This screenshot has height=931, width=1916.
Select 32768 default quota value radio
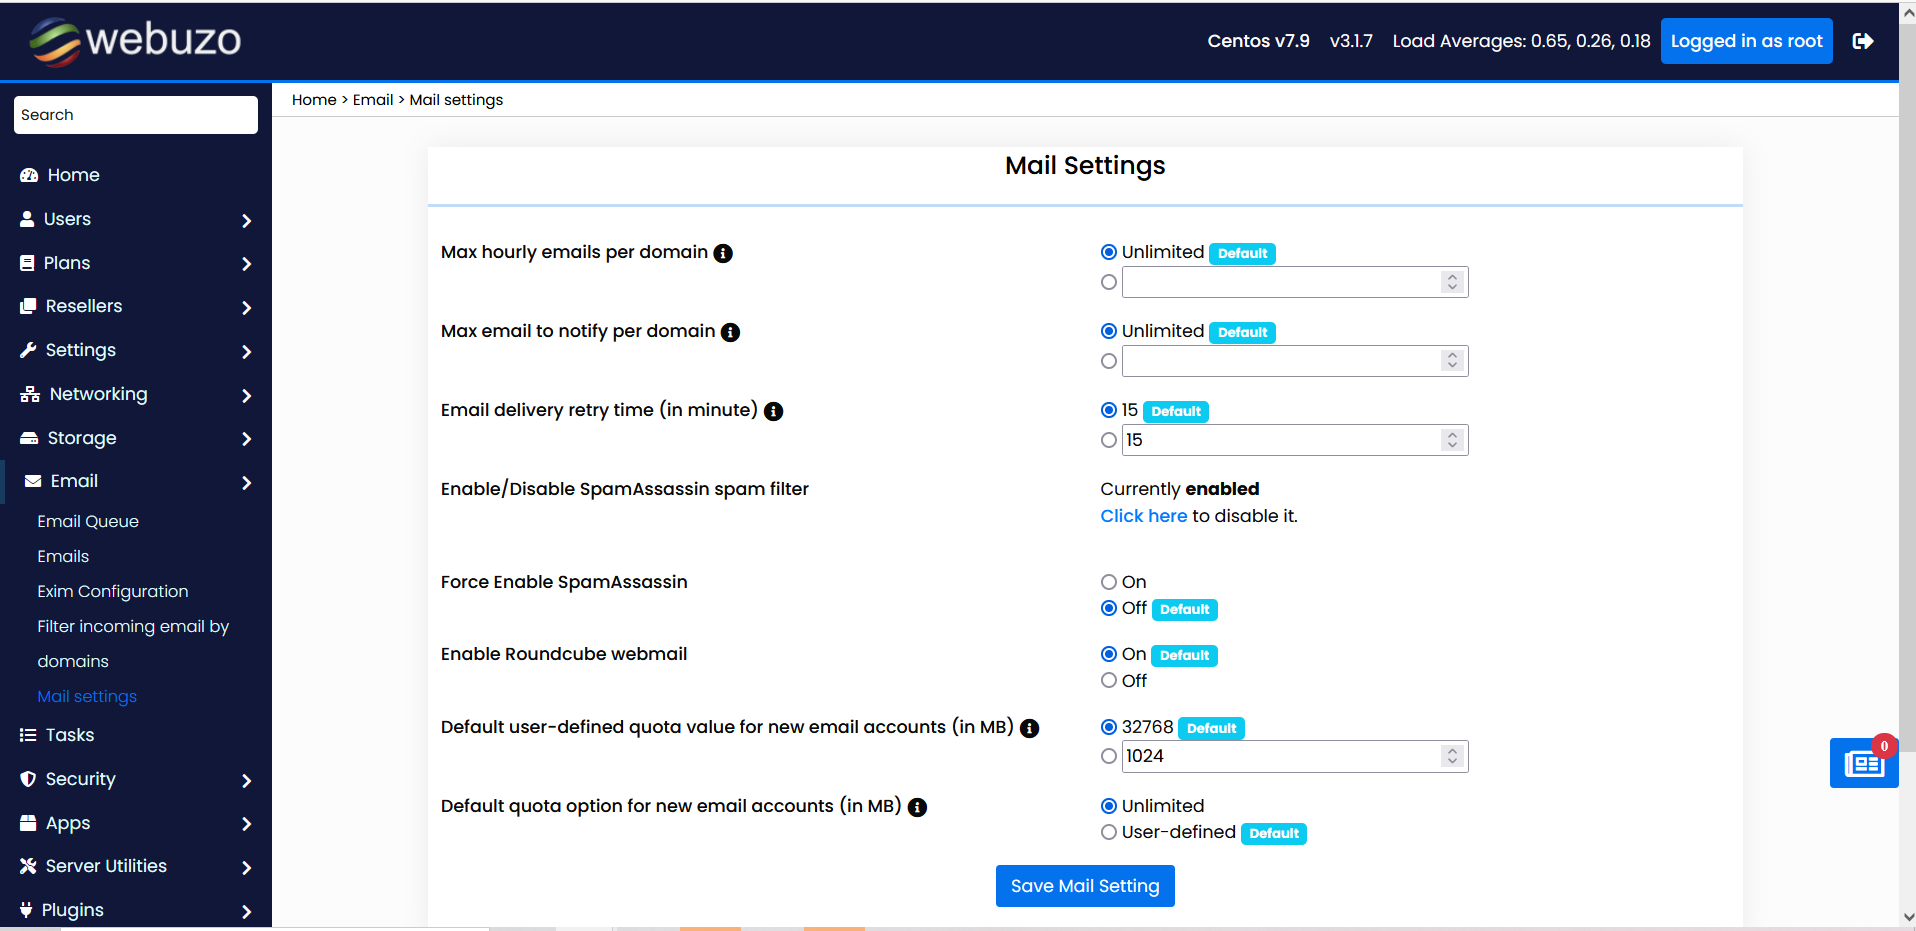click(x=1109, y=727)
